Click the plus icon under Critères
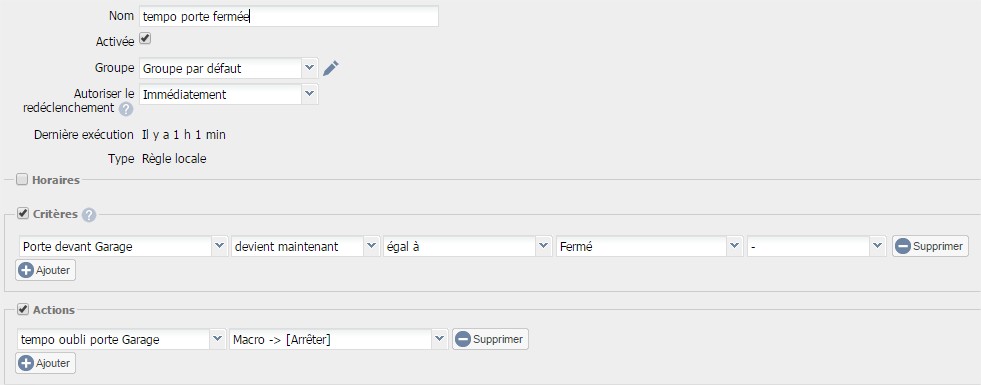The image size is (981, 385). click(x=26, y=270)
